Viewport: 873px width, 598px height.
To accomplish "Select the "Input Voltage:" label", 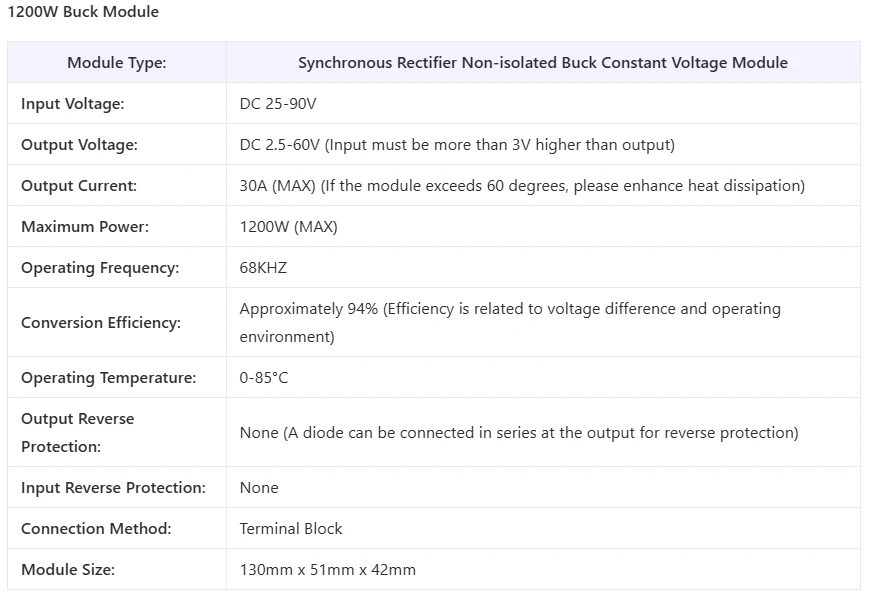I will click(73, 104).
